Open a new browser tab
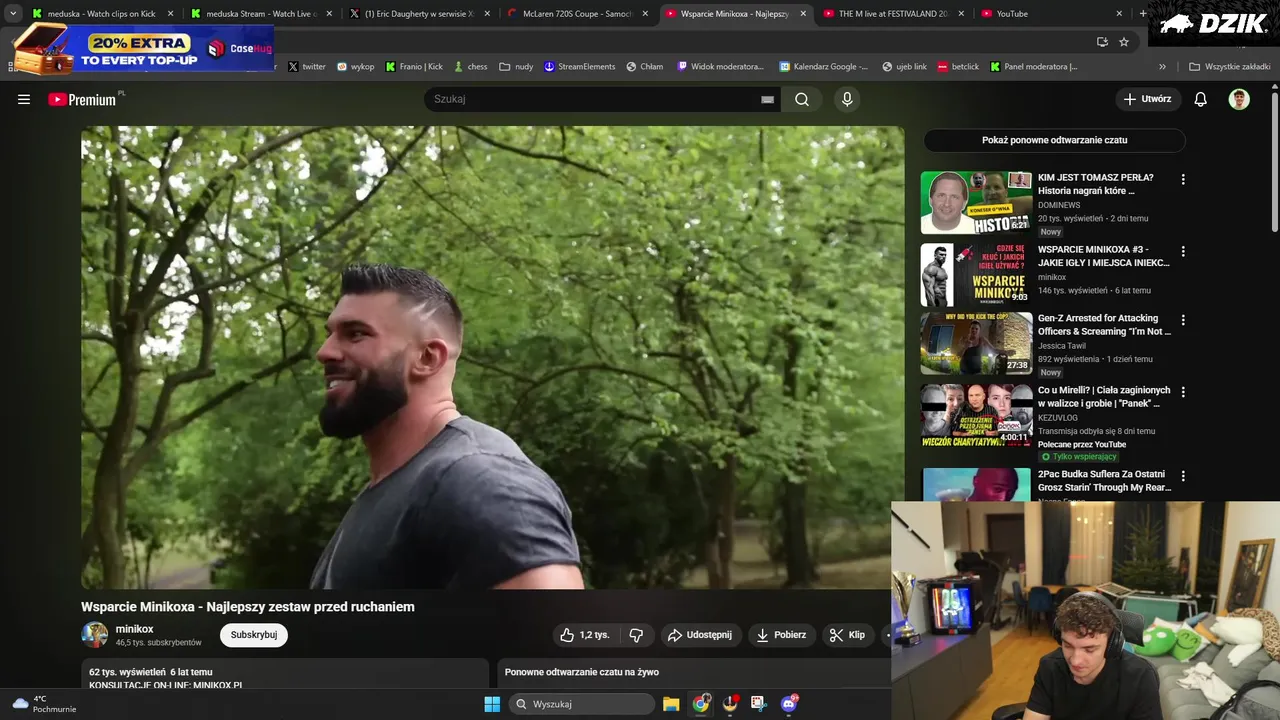 (x=1143, y=14)
